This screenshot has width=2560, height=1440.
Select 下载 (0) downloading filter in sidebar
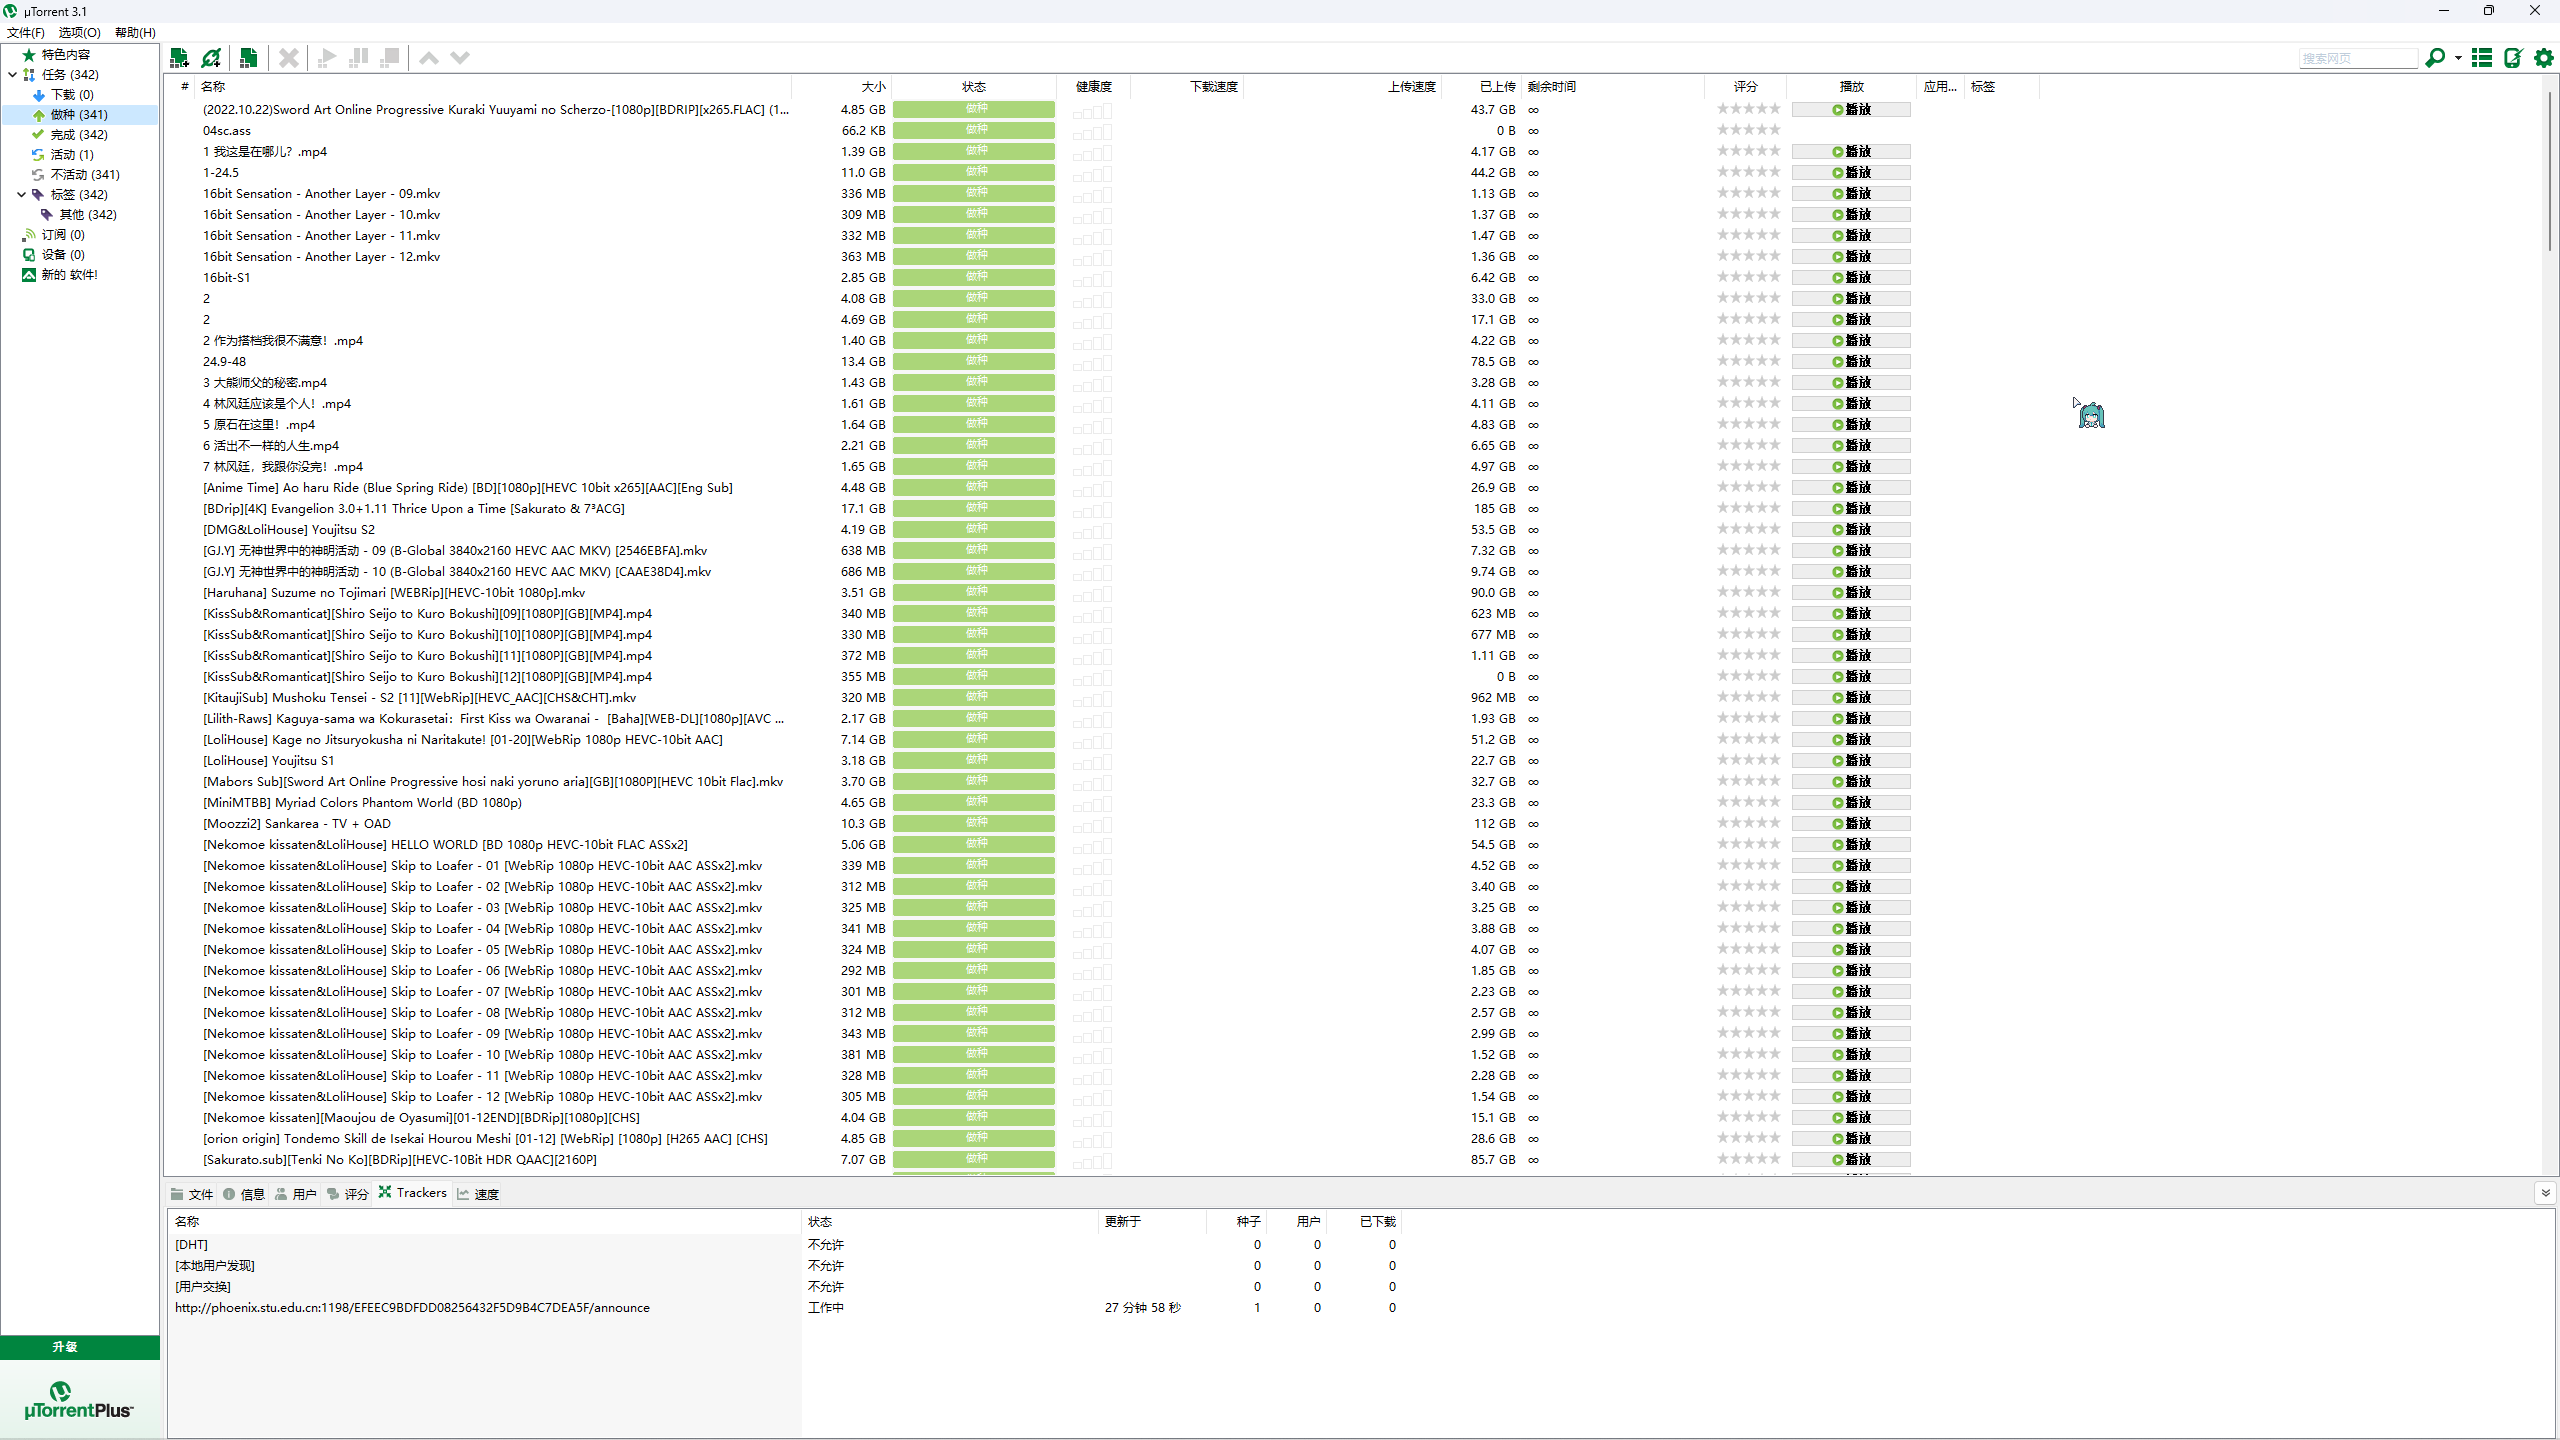(72, 95)
